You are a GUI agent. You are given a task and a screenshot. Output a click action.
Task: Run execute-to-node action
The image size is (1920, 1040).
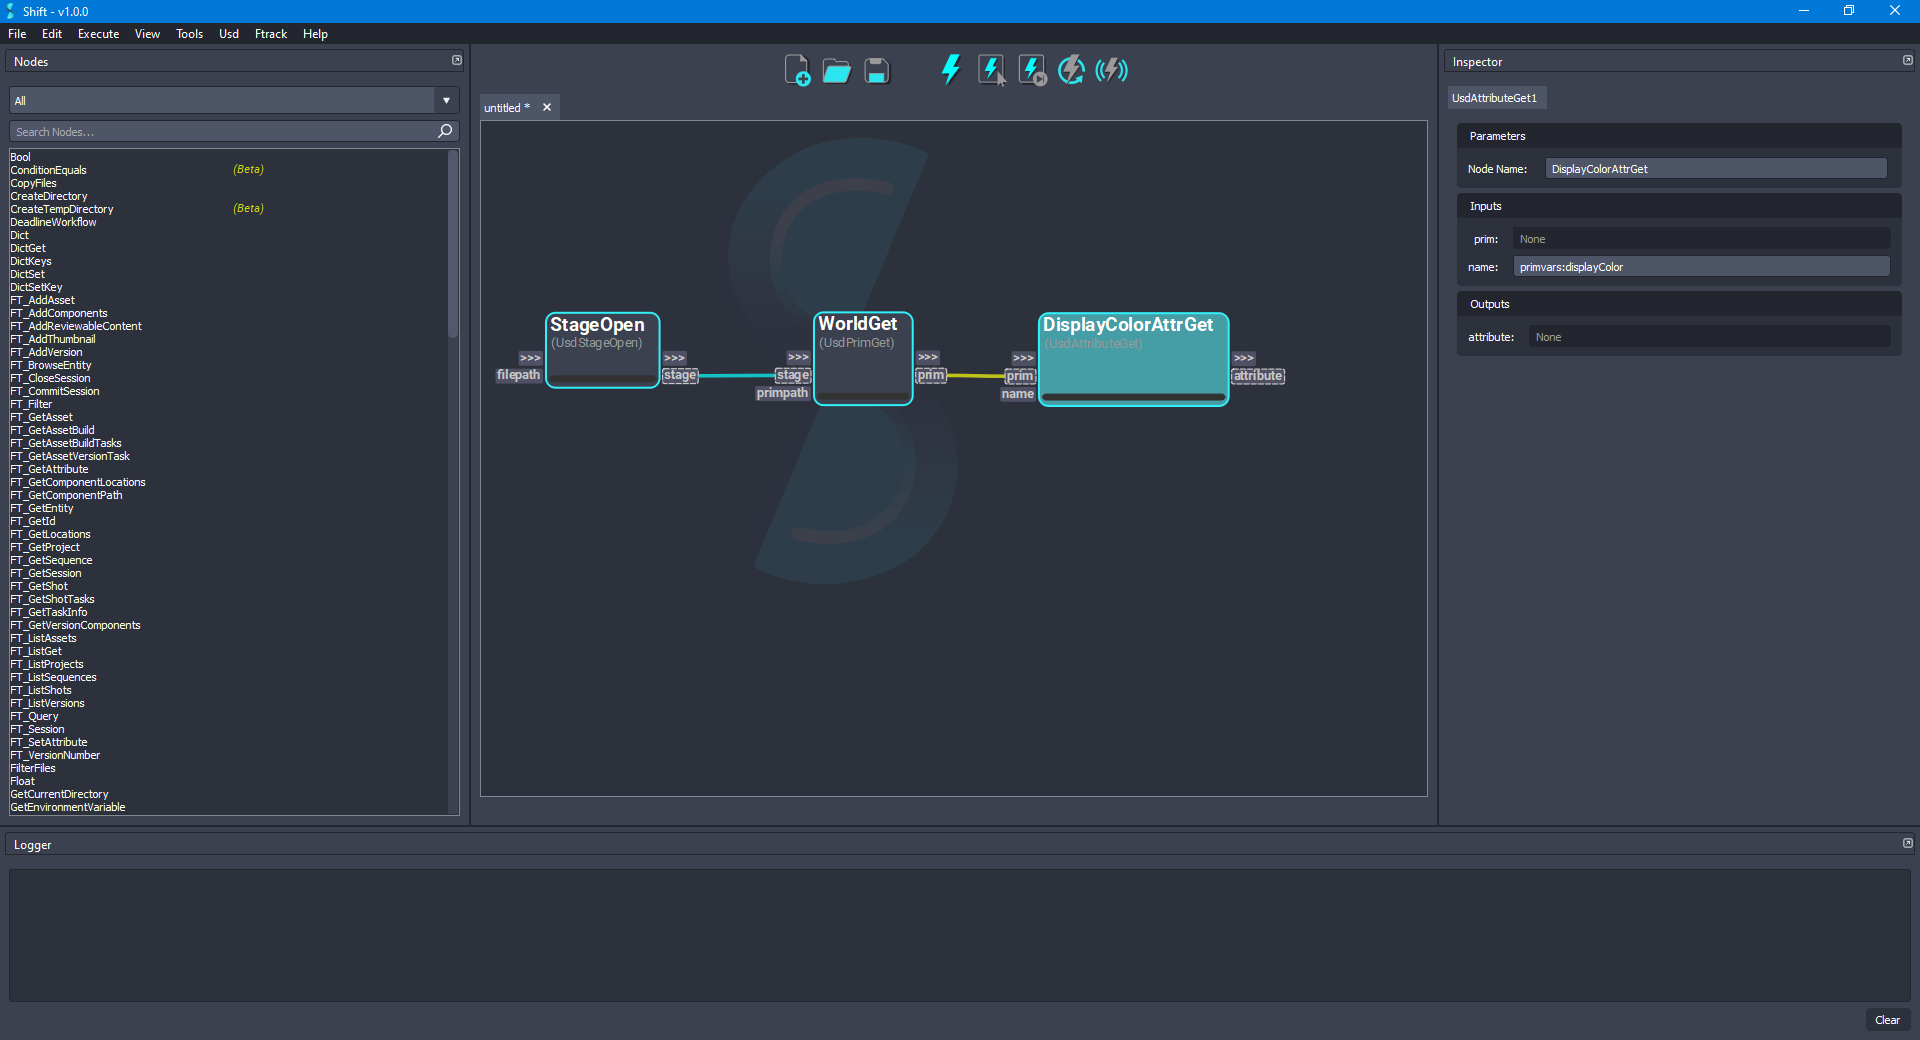[x=1031, y=69]
